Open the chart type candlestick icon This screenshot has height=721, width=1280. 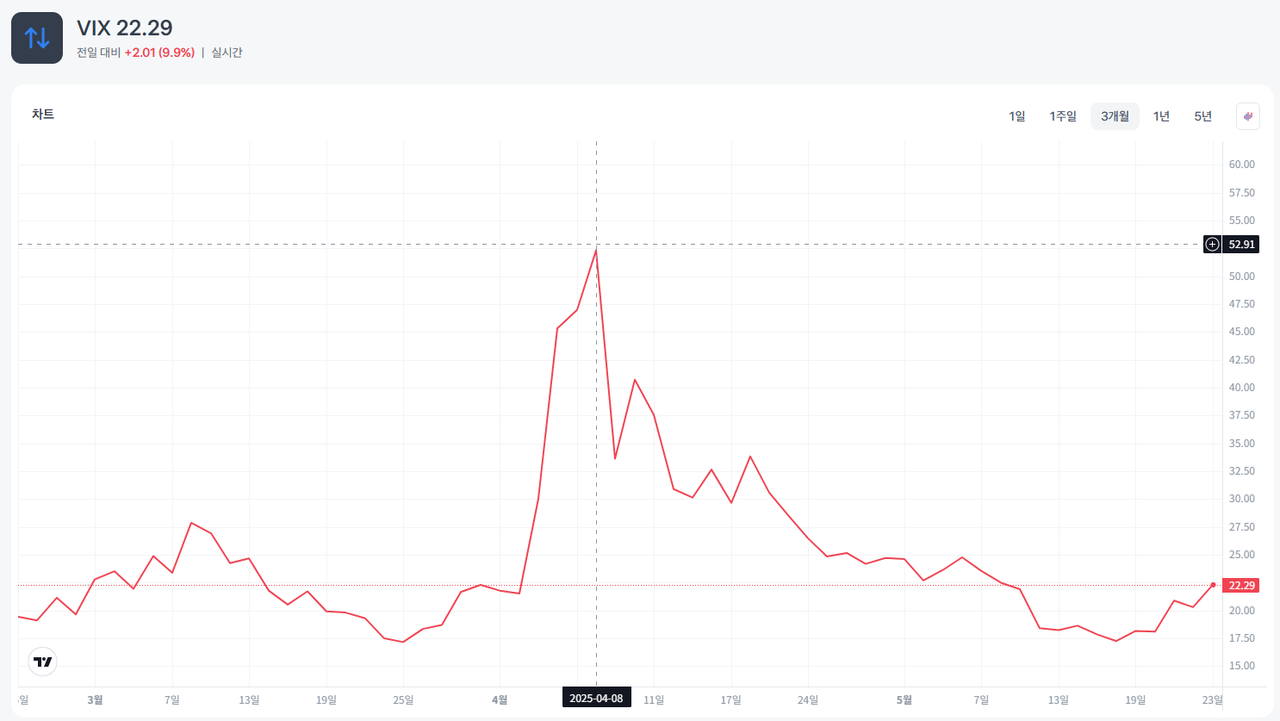click(x=1248, y=116)
